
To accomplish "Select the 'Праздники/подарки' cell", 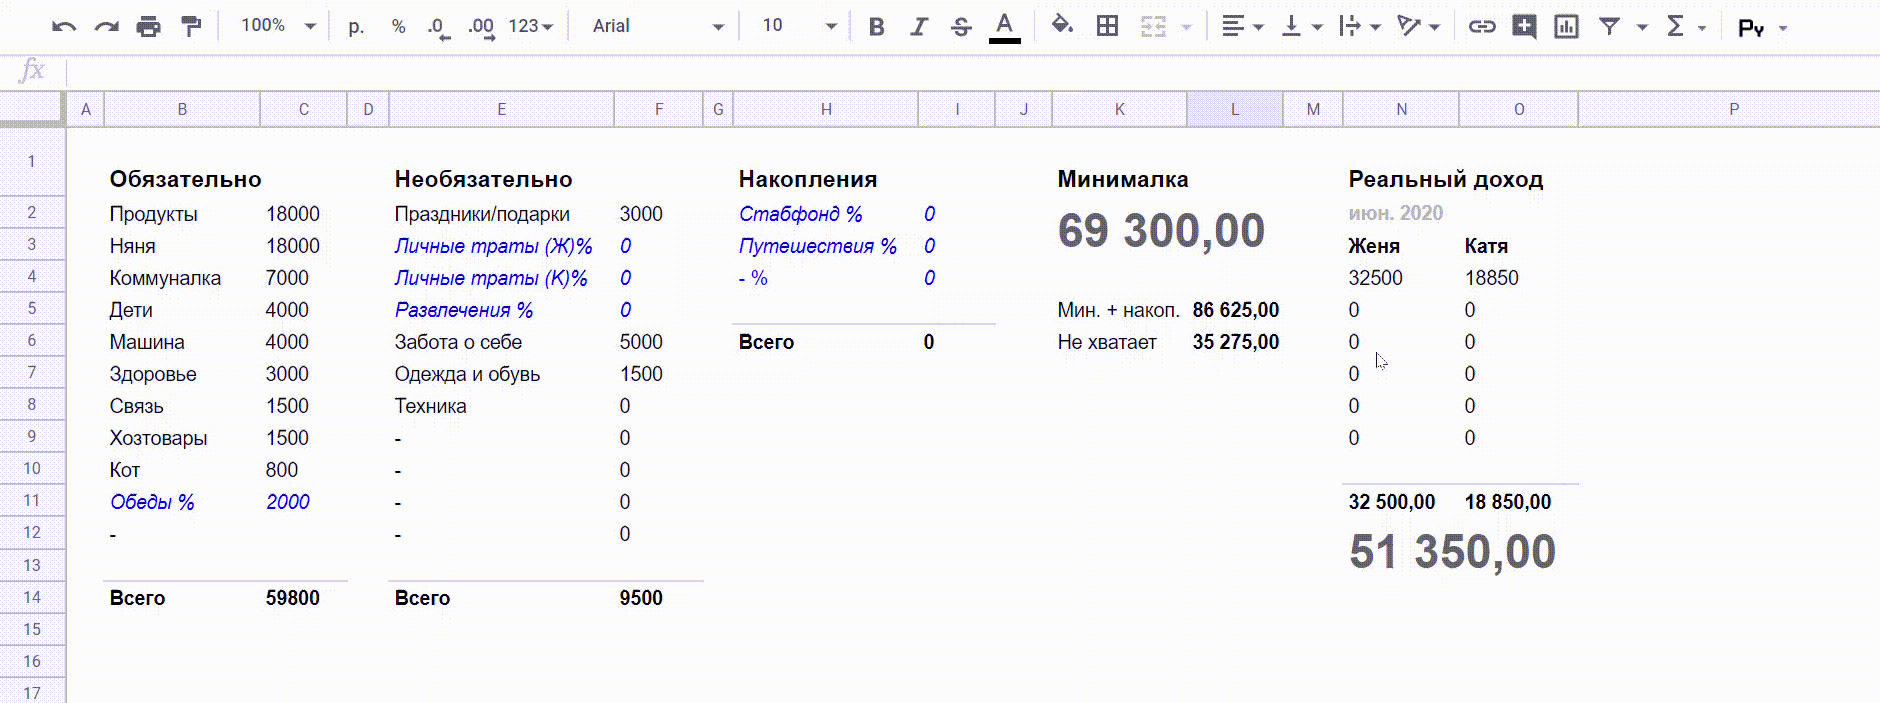I will click(x=482, y=214).
